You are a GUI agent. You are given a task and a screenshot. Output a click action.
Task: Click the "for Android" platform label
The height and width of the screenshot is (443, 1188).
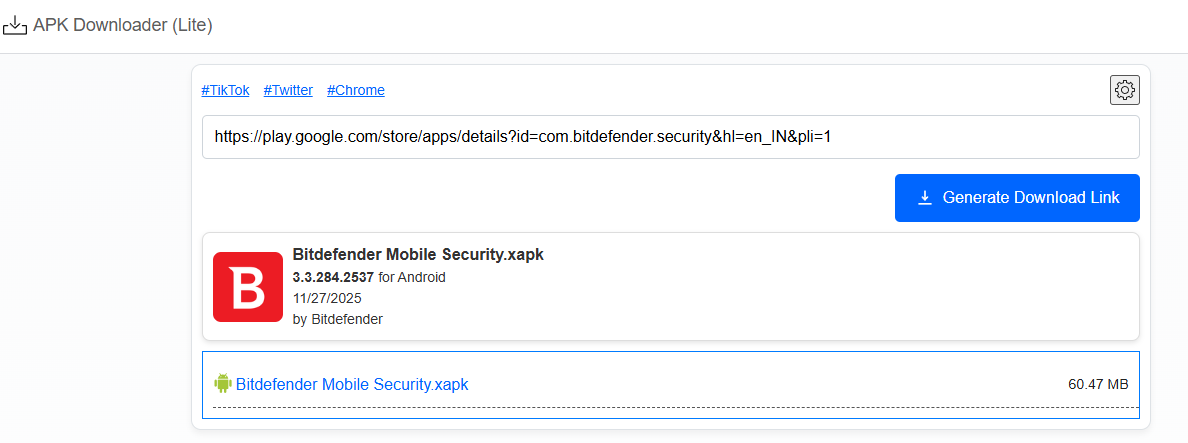(412, 277)
